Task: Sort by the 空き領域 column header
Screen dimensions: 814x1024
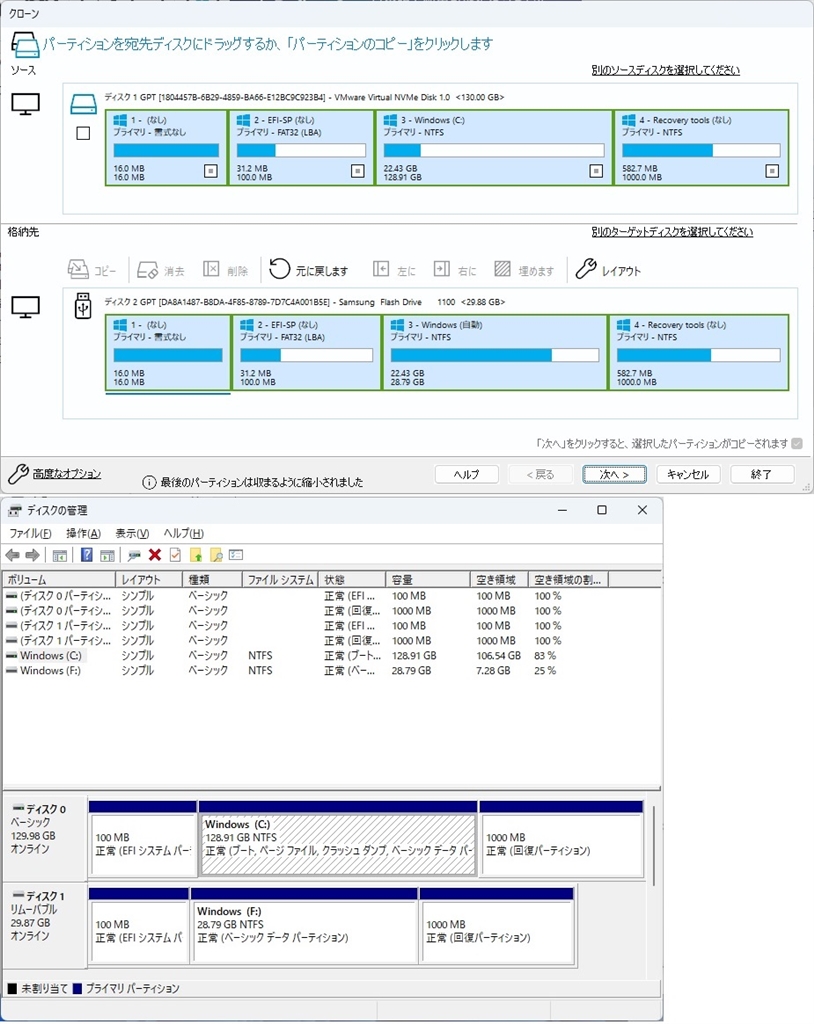Action: coord(498,579)
